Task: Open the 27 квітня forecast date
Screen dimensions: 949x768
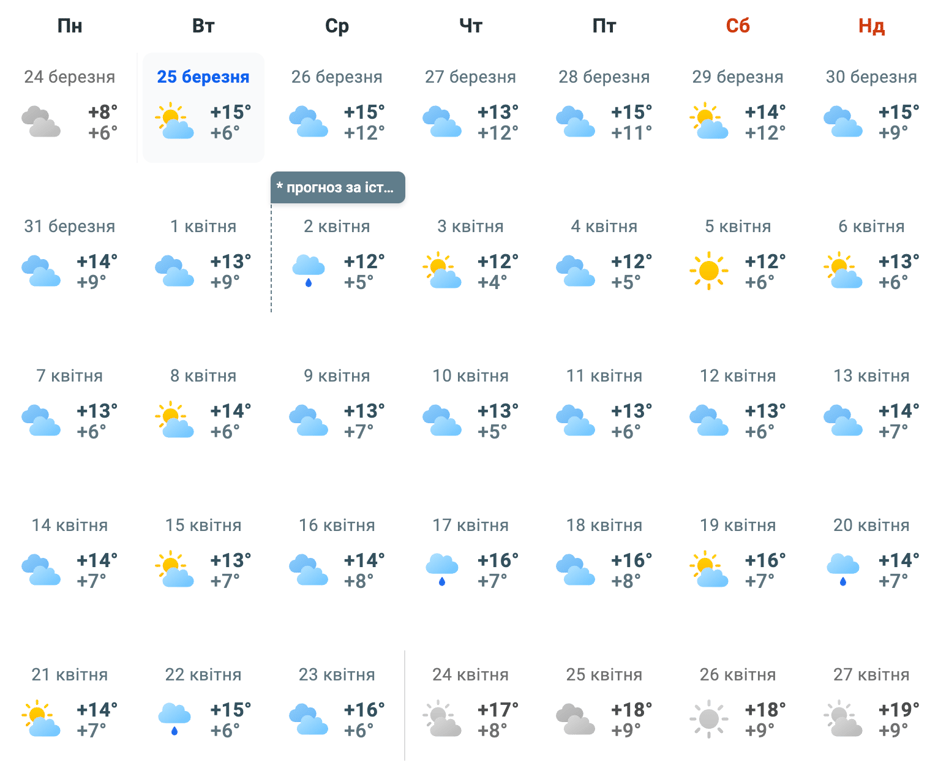Action: 871,675
